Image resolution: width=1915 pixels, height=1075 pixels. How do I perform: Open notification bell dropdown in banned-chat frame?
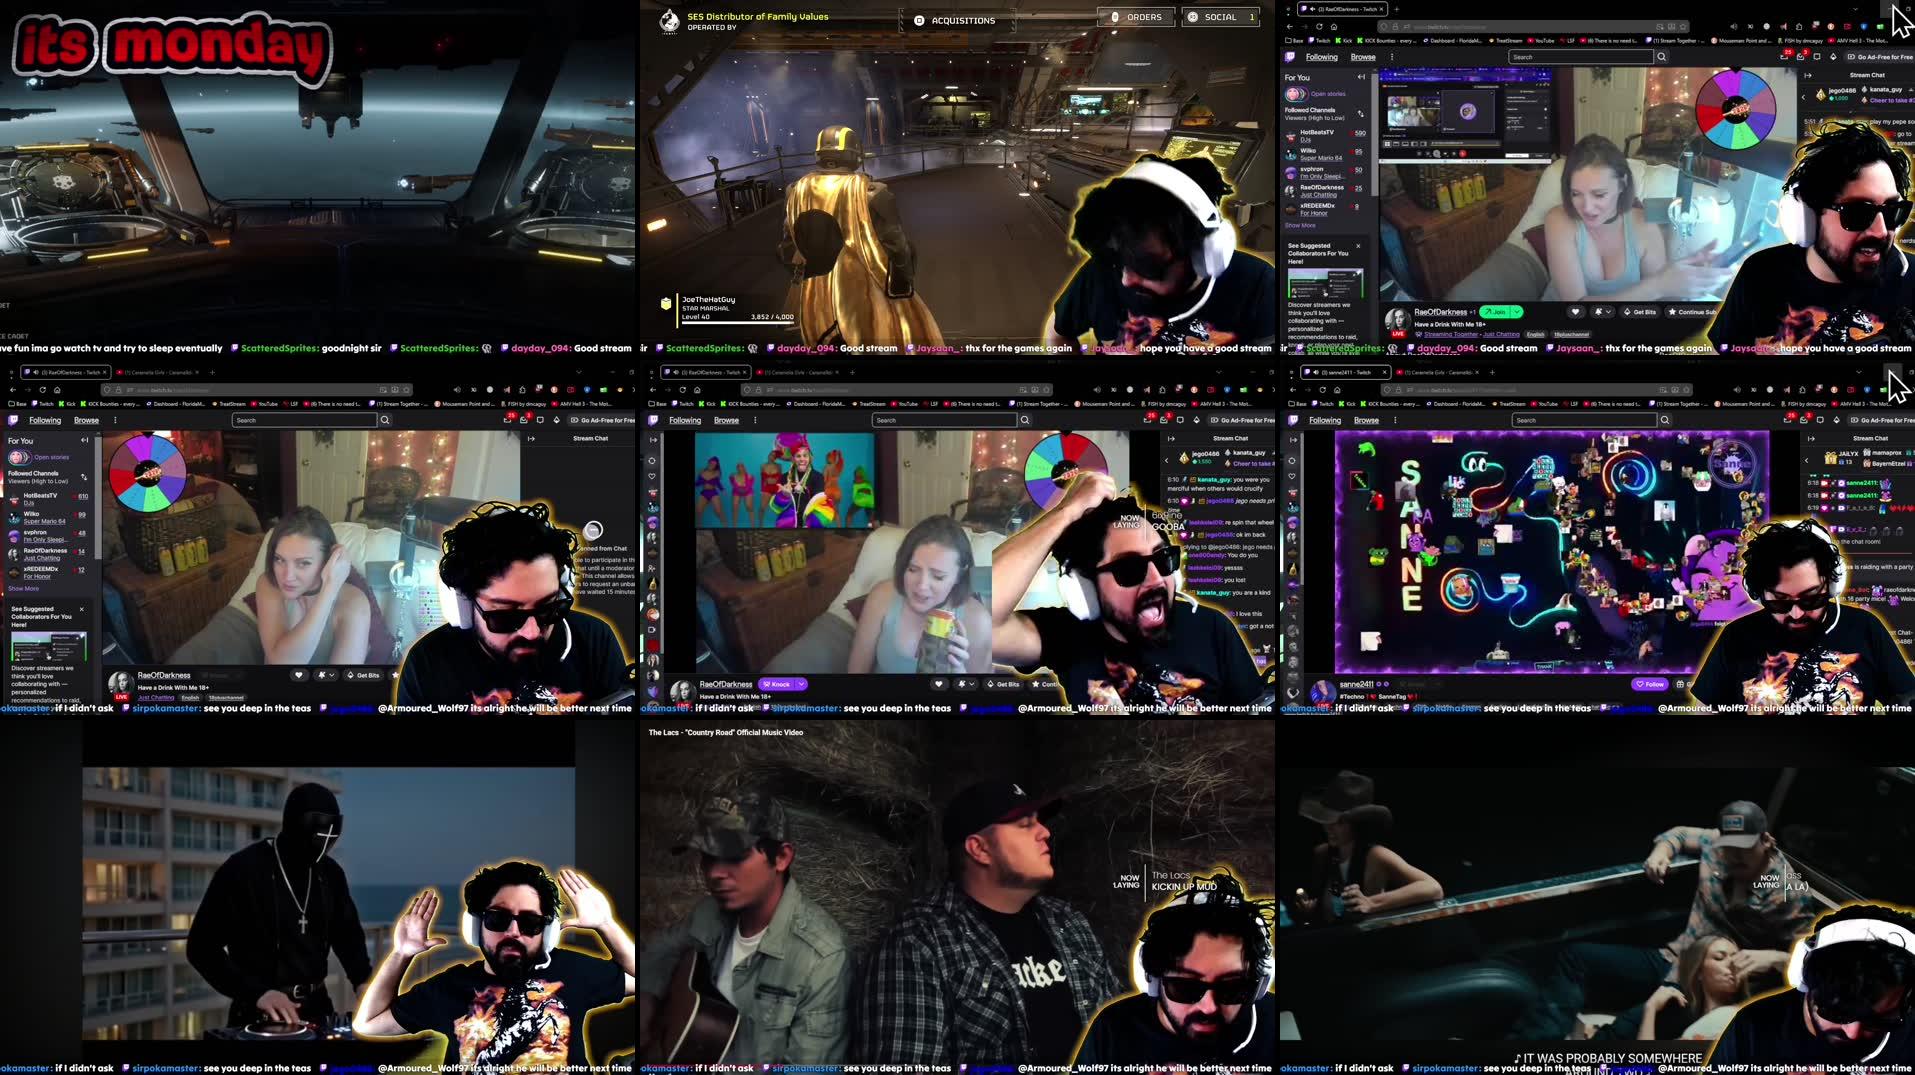tap(325, 675)
